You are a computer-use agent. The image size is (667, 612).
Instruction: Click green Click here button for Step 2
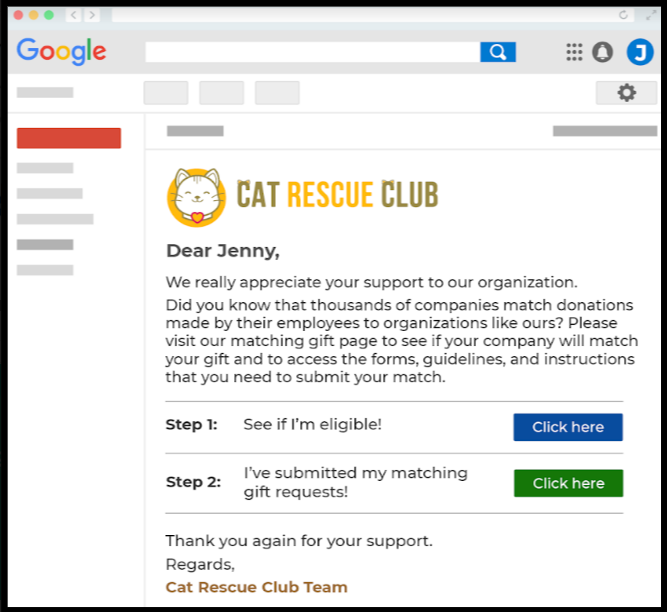pos(568,483)
